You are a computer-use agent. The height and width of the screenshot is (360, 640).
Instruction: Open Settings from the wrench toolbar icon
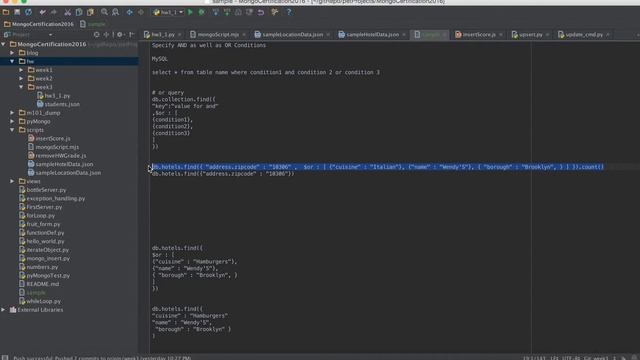(x=275, y=12)
